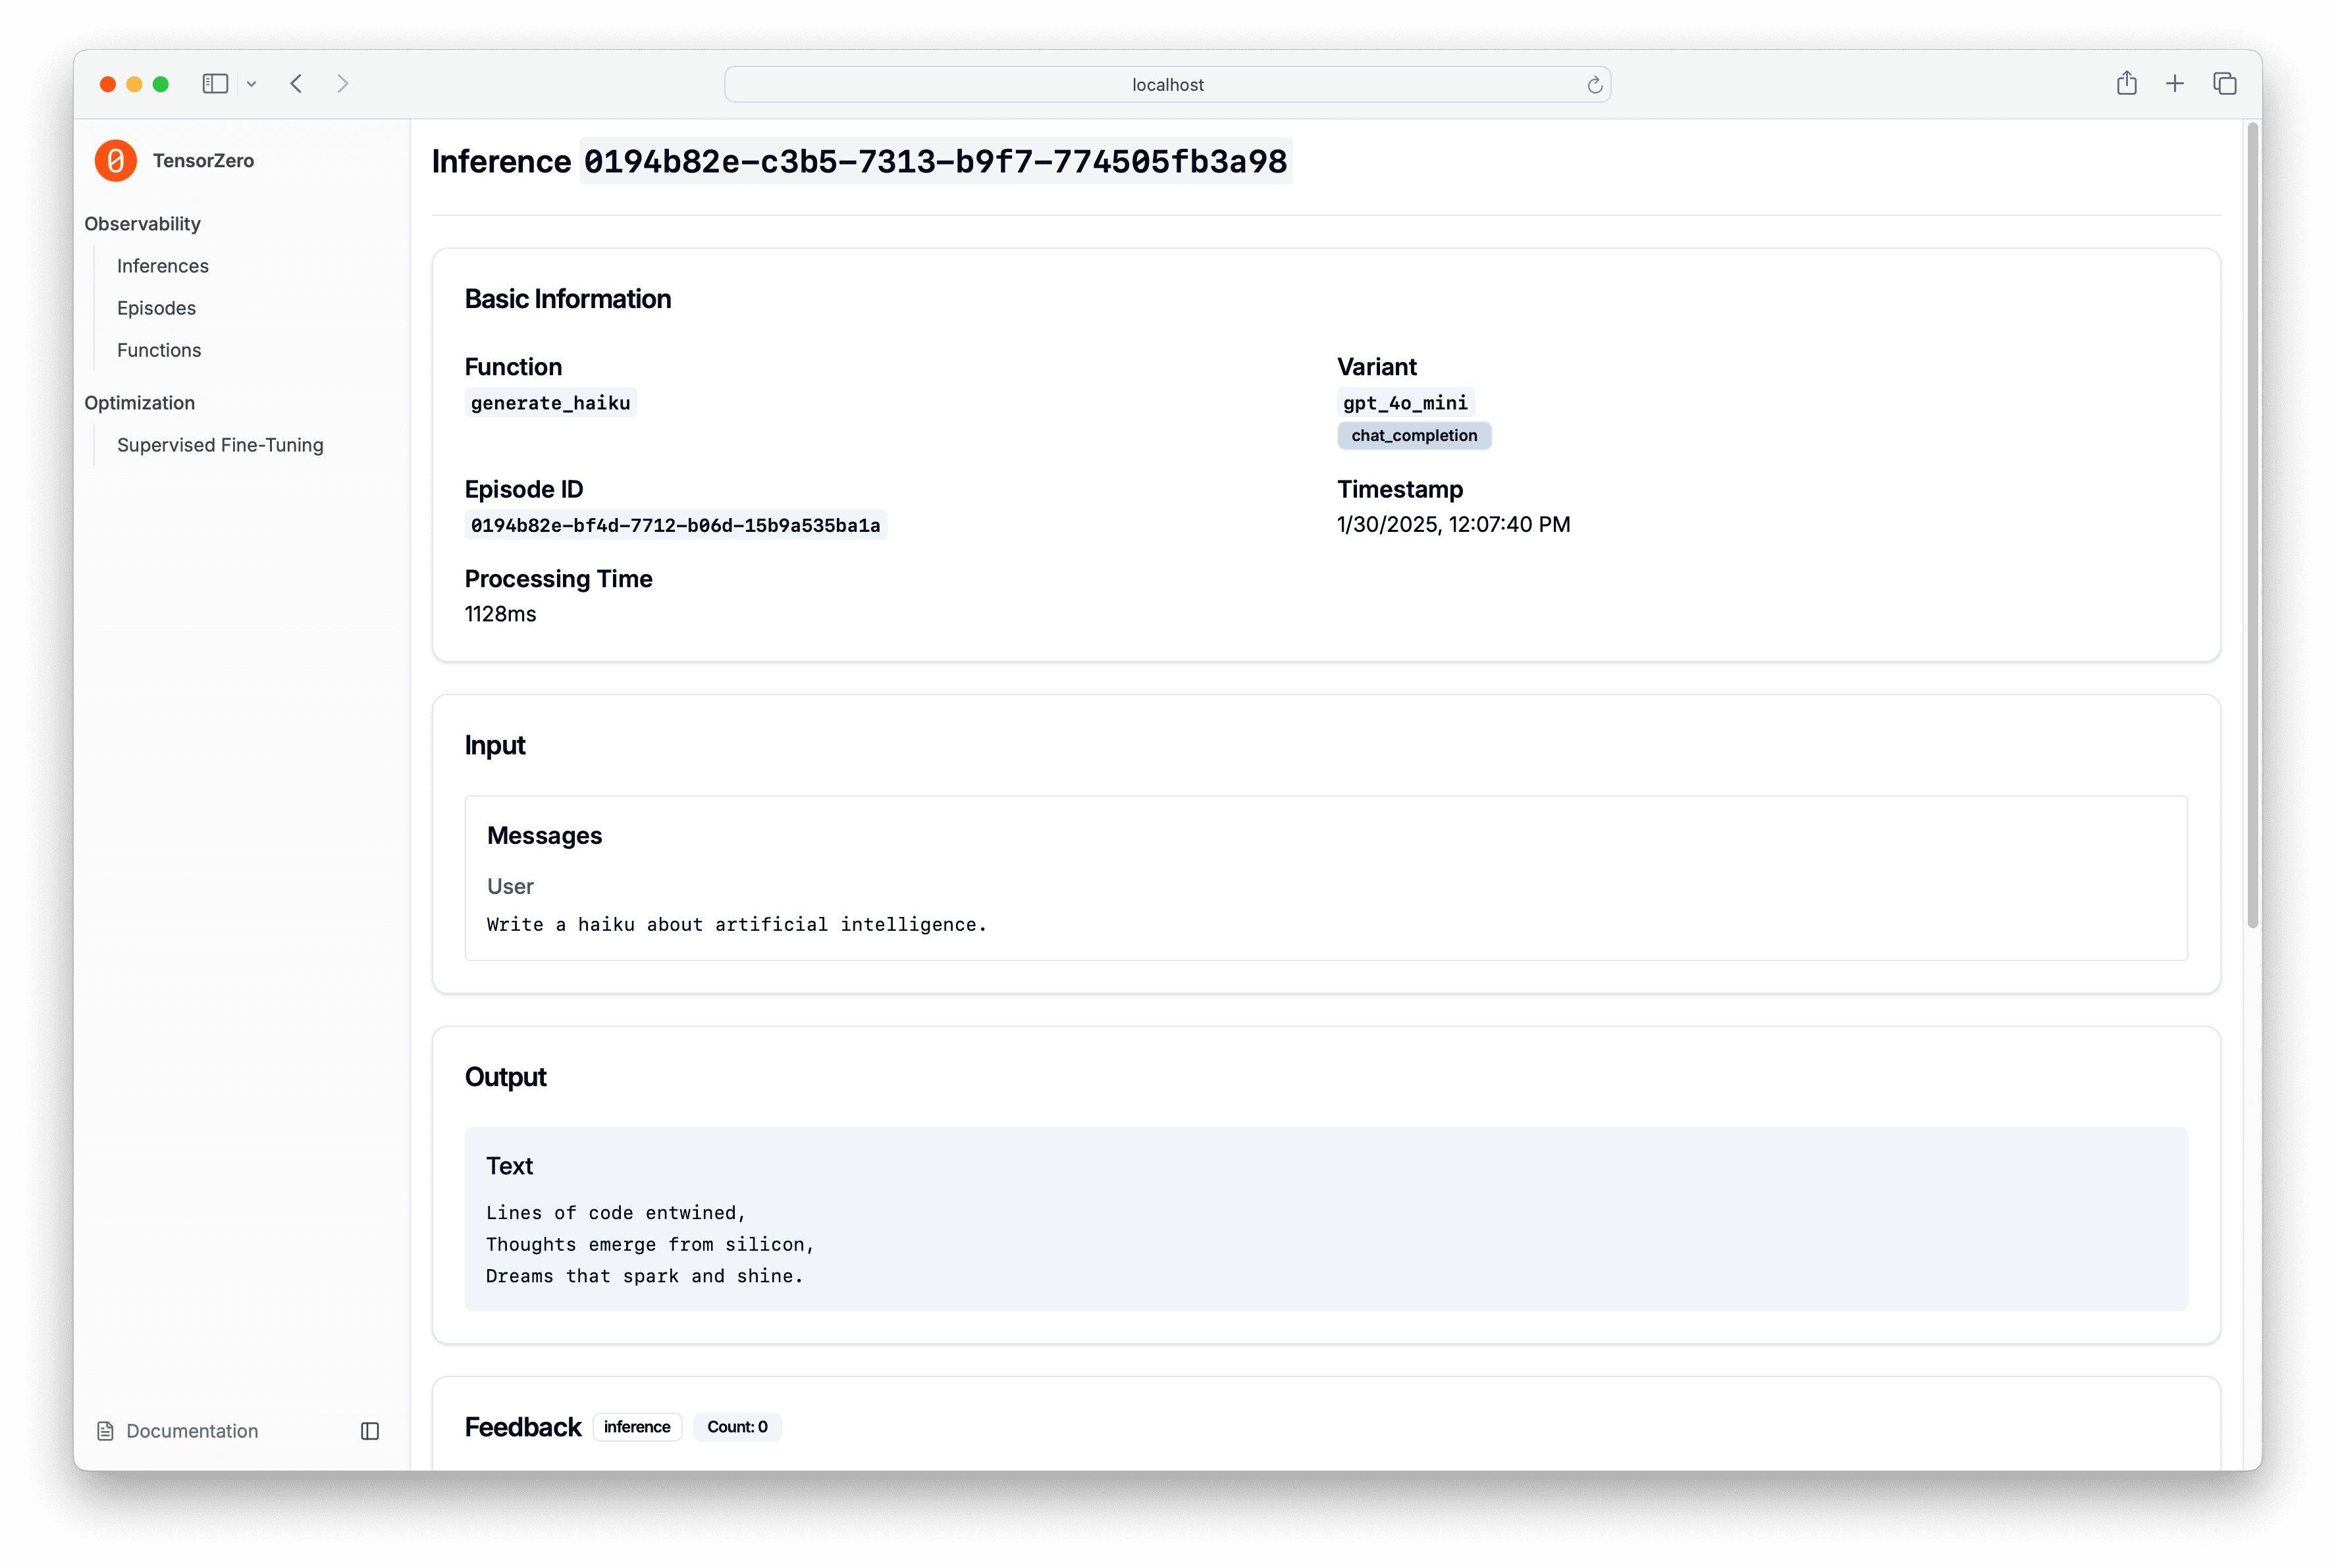The width and height of the screenshot is (2336, 1568).
Task: Open a new browser tab
Action: coord(2174,84)
